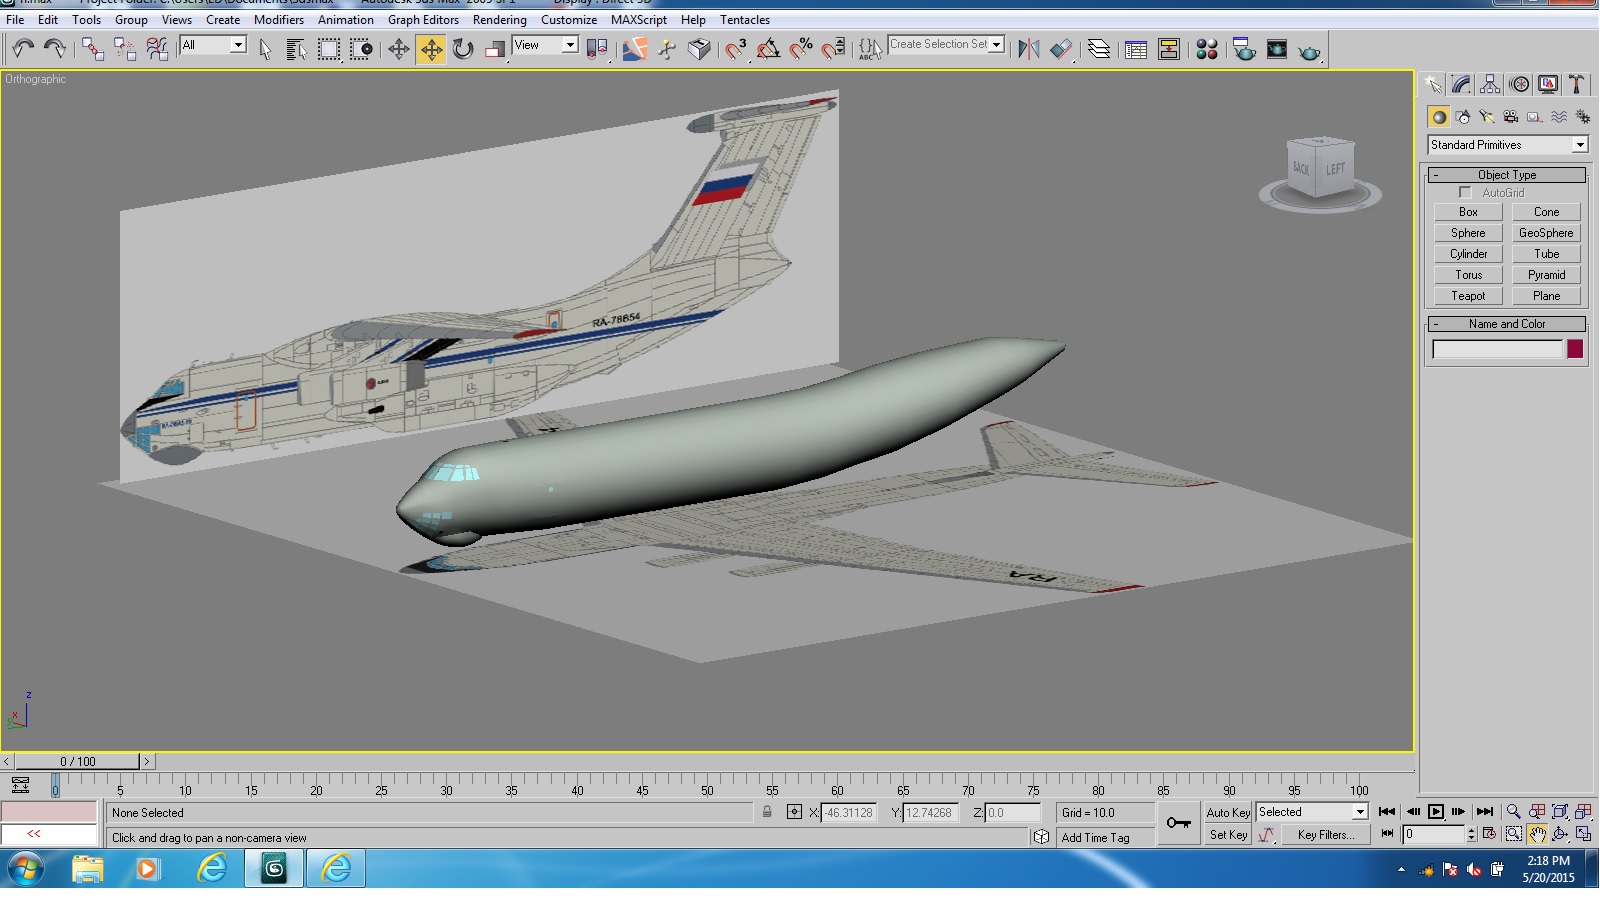Image resolution: width=1600 pixels, height=900 pixels.
Task: Open Render Setup teapot icon
Action: pyautogui.click(x=1244, y=48)
